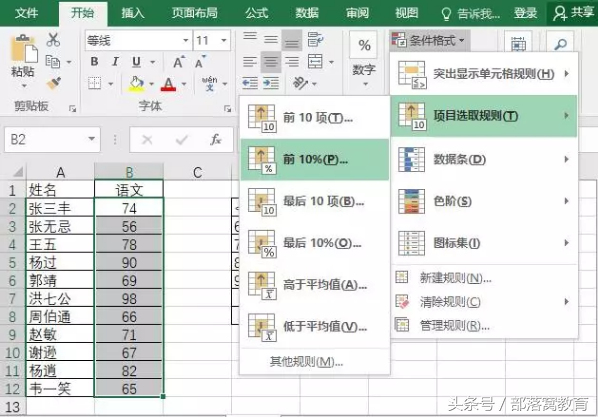Open the fill color dropdown arrow
Screen dimensions: 598x417
pos(151,84)
